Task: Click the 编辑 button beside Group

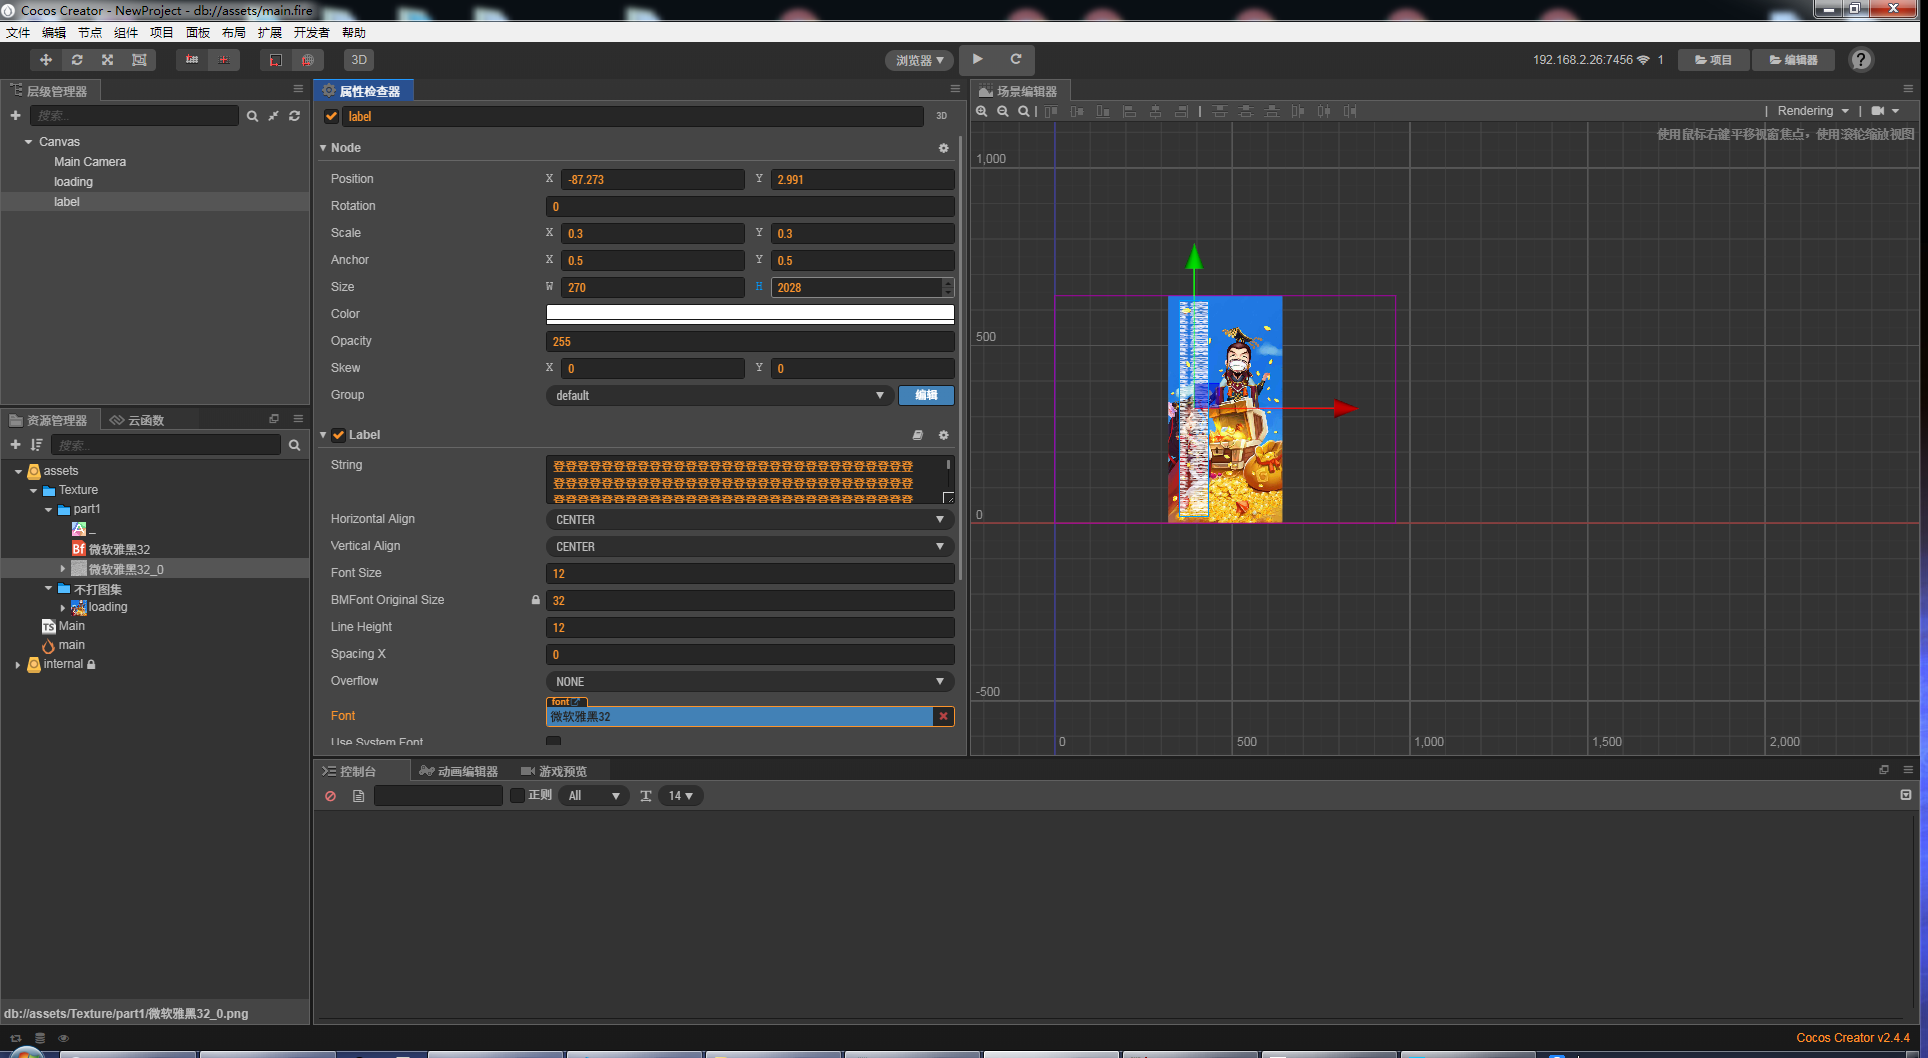Action: (926, 395)
